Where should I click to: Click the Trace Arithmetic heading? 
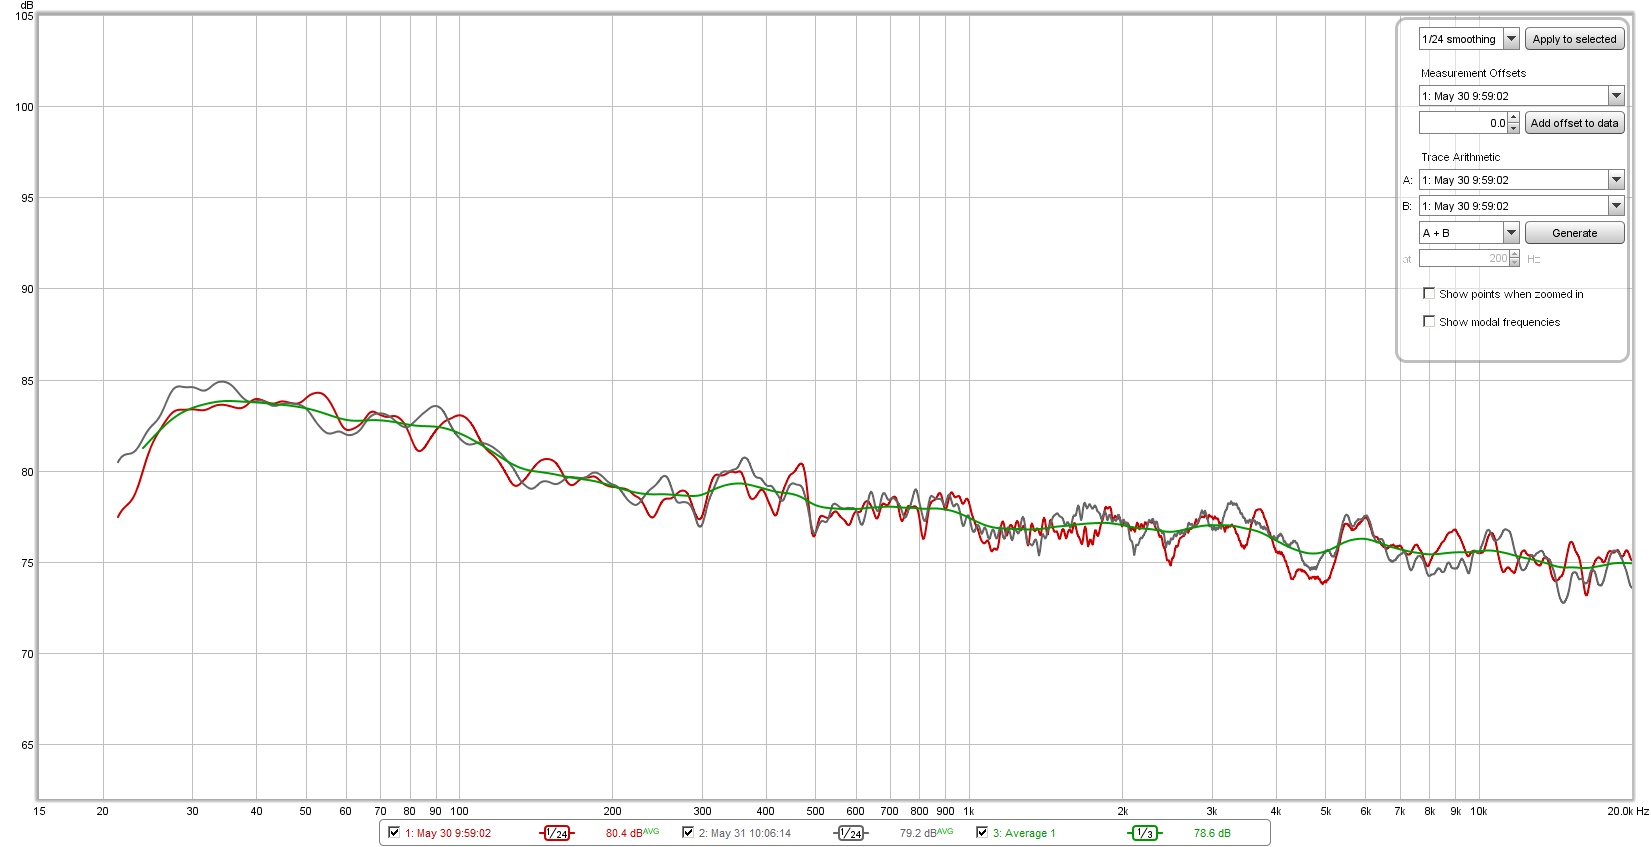point(1460,157)
